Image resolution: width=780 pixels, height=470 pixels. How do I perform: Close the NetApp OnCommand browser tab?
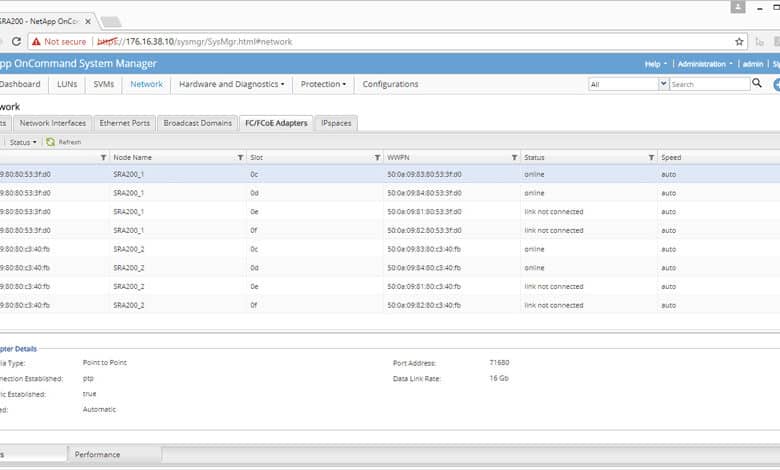(88, 21)
